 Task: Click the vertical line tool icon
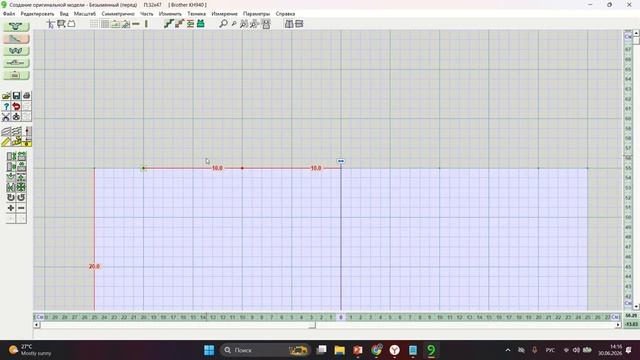coord(146,24)
